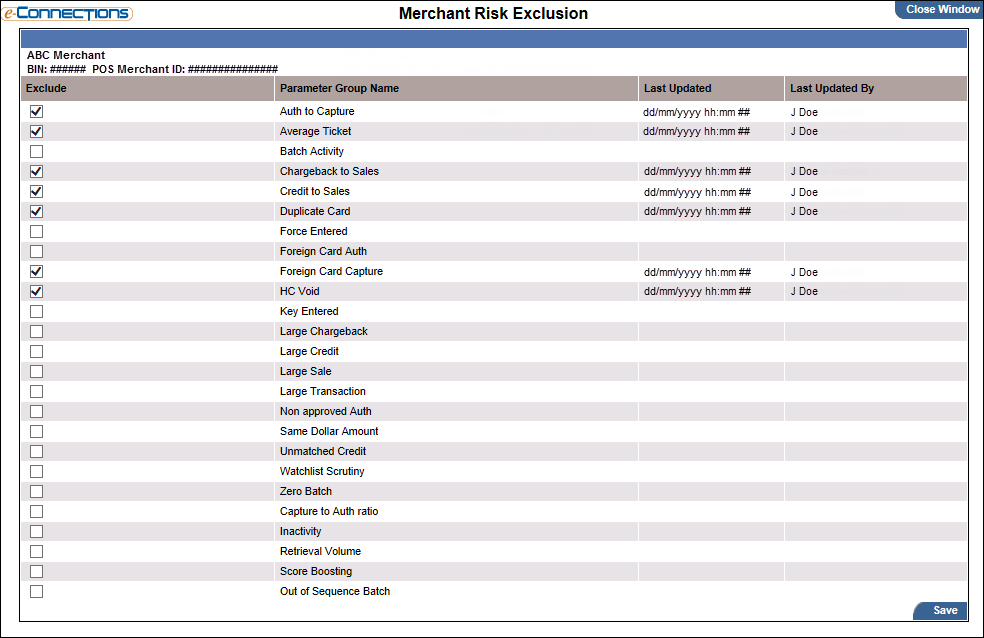The image size is (984, 638).
Task: Uncheck the Credit to Sales exclusion
Action: coord(37,192)
